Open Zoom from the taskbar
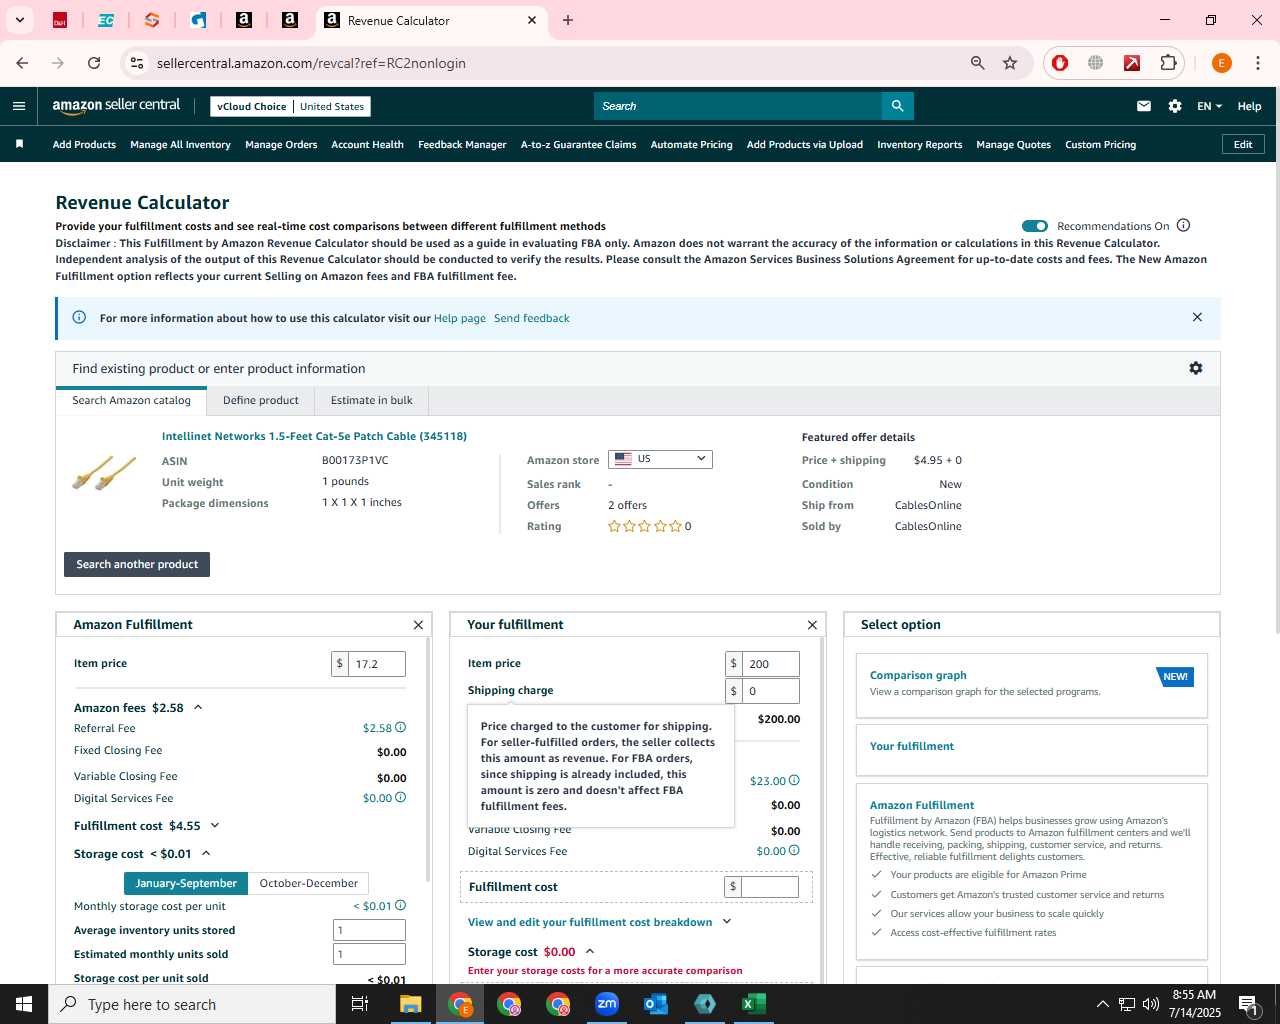The height and width of the screenshot is (1024, 1280). coord(607,1004)
